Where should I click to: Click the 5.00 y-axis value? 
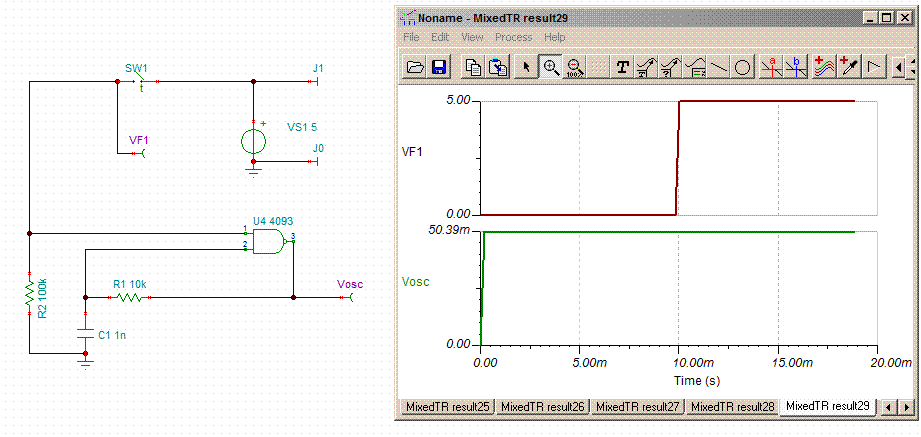pyautogui.click(x=459, y=100)
